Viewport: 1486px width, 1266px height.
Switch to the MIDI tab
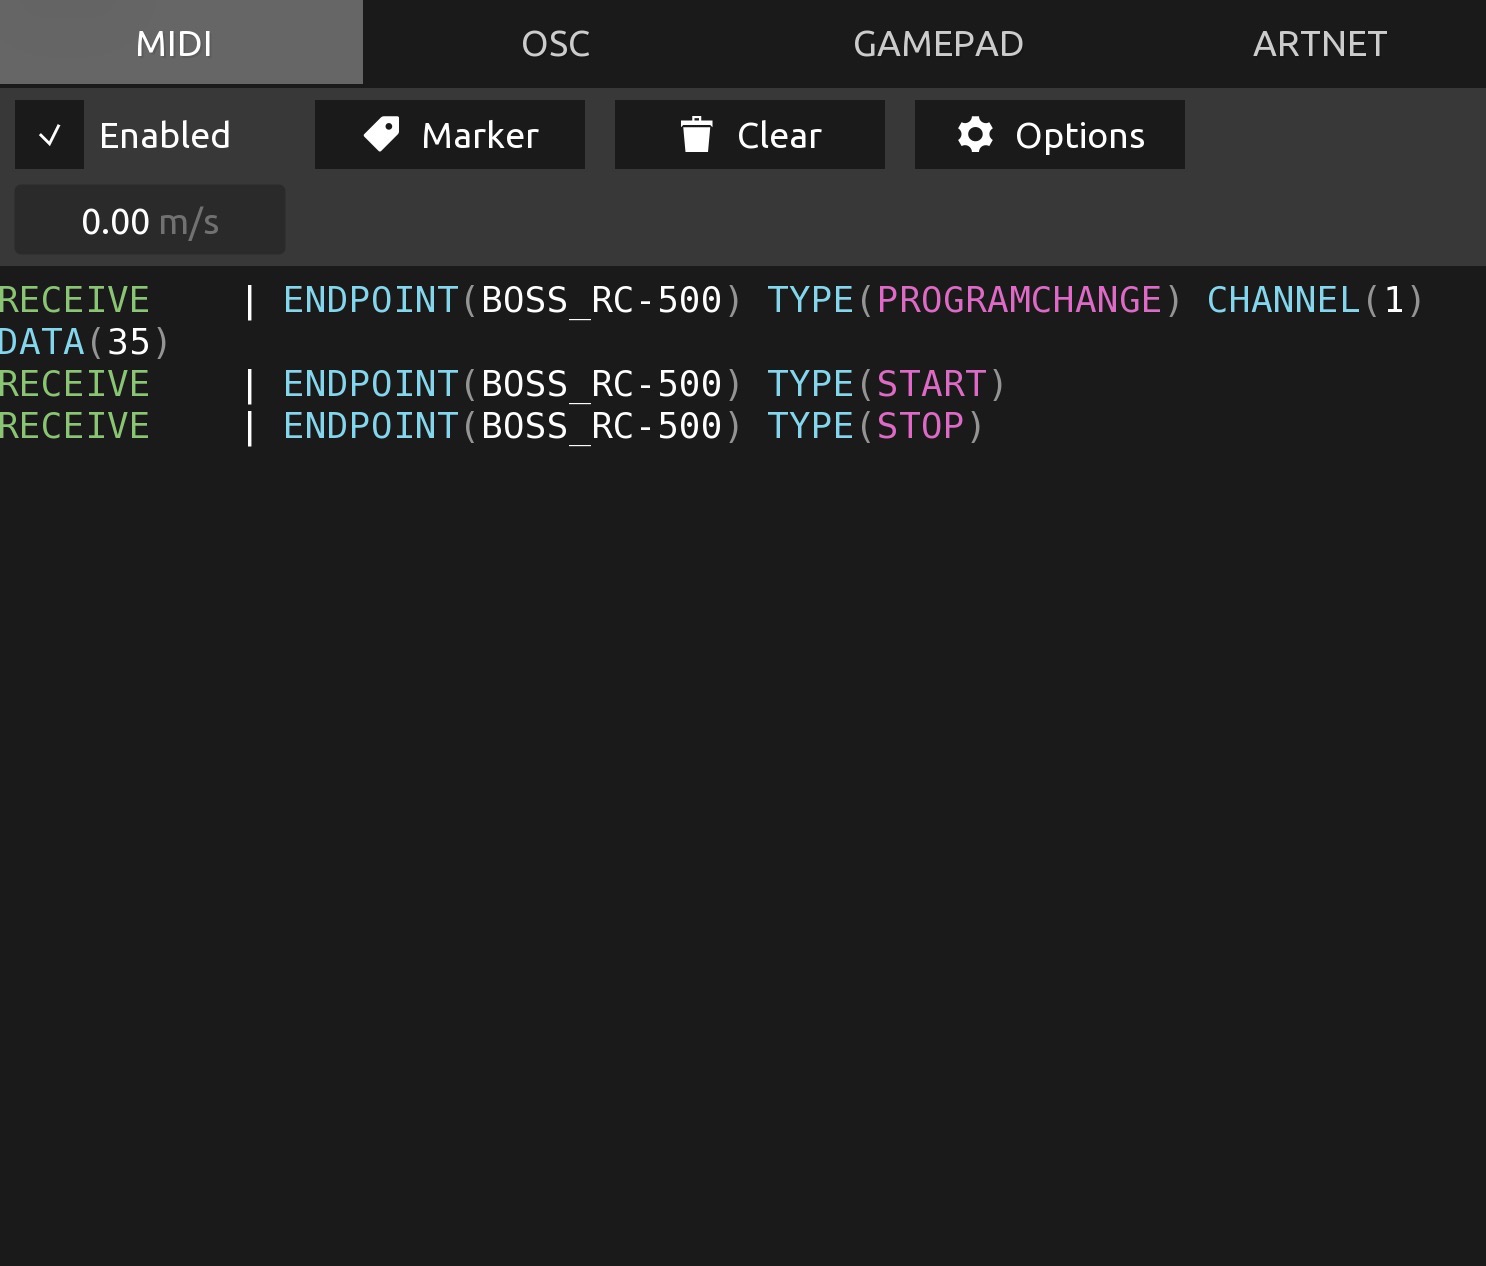coord(174,44)
